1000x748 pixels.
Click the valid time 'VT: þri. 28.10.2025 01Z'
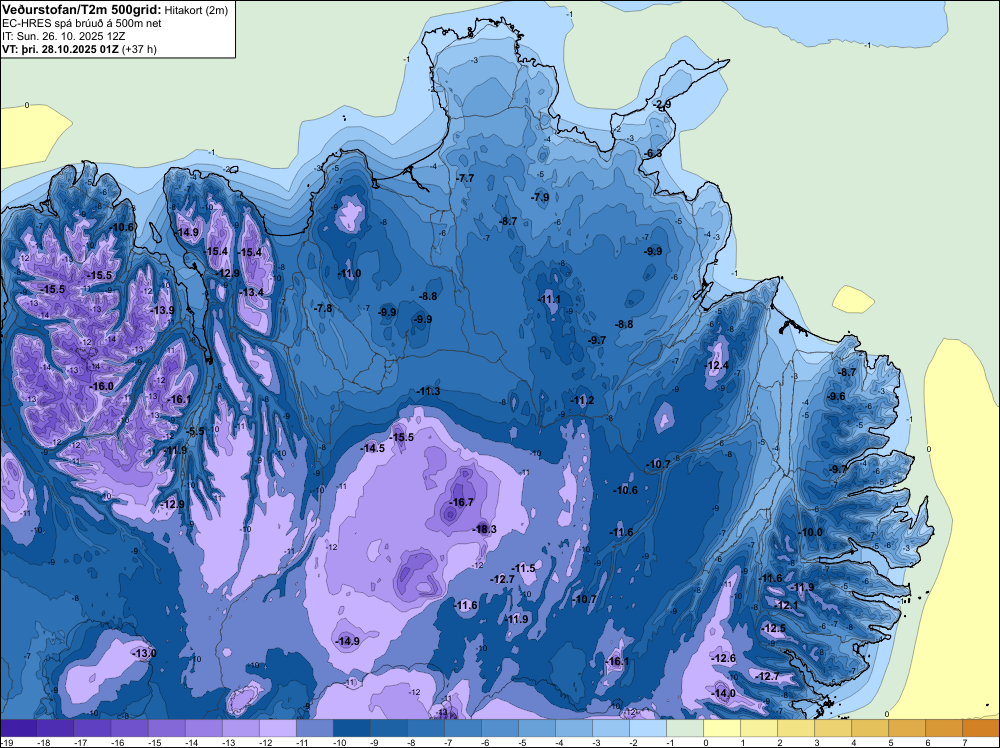tap(60, 49)
